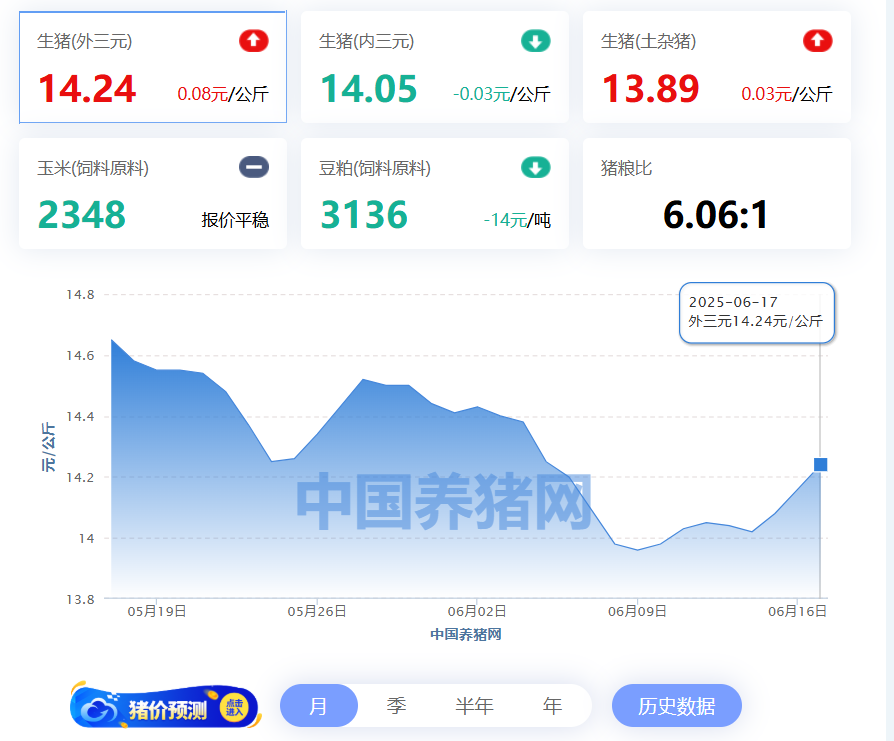Click cloud icon in 猪价预测 banner
Screen dimensions: 894x741
tap(100, 709)
